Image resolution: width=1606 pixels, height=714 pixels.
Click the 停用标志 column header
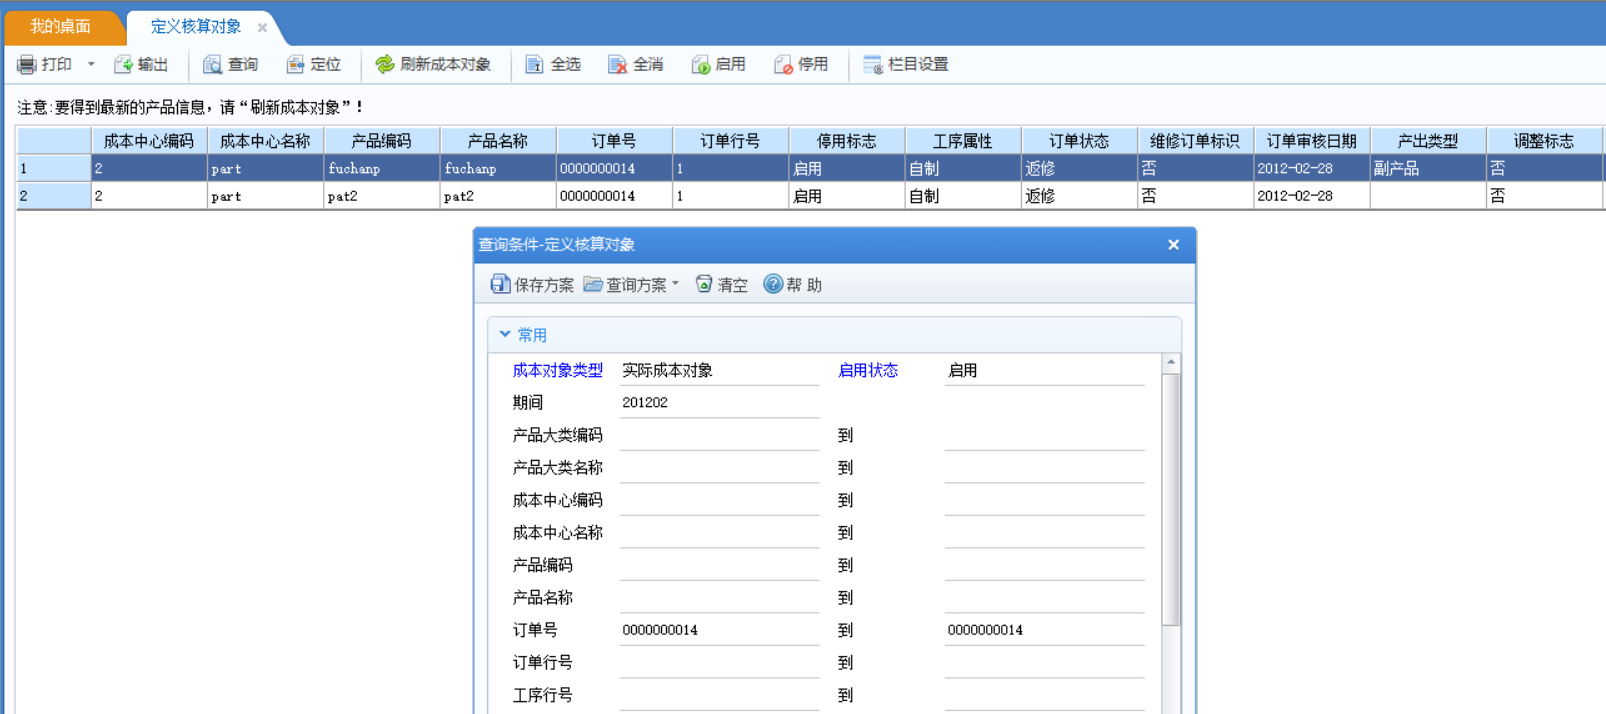[x=846, y=141]
